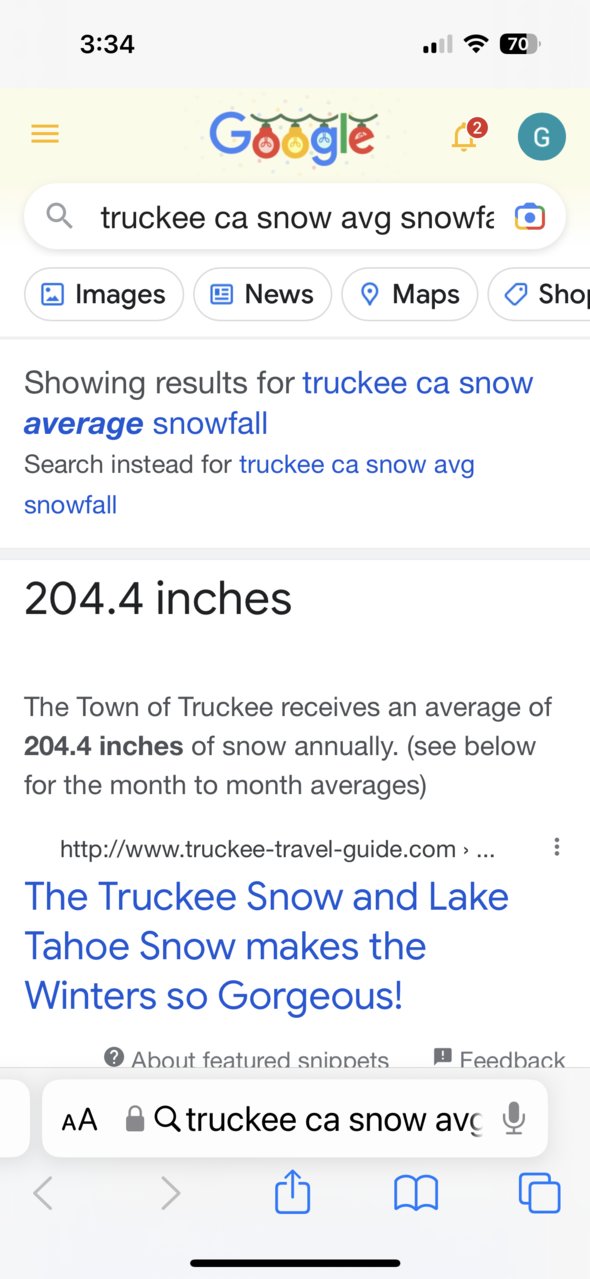Image resolution: width=590 pixels, height=1279 pixels.
Task: Switch to News results tab
Action: click(262, 294)
